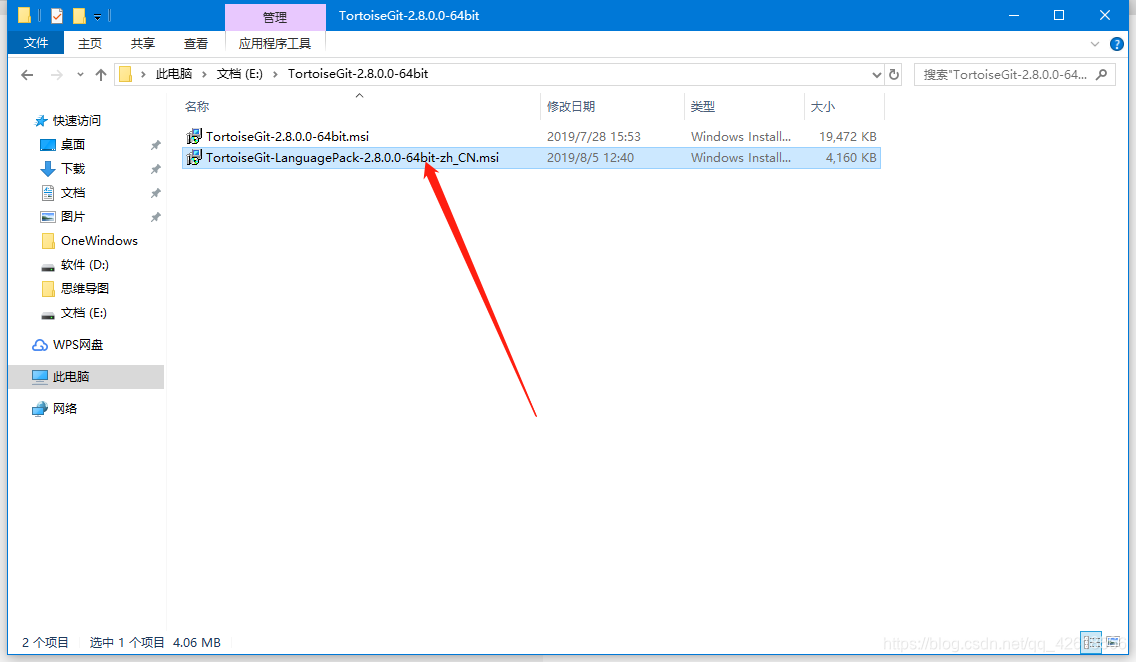The width and height of the screenshot is (1136, 662).
Task: Select TortoiseGit-2.8.0.0-64bit.msi file
Action: tap(287, 136)
